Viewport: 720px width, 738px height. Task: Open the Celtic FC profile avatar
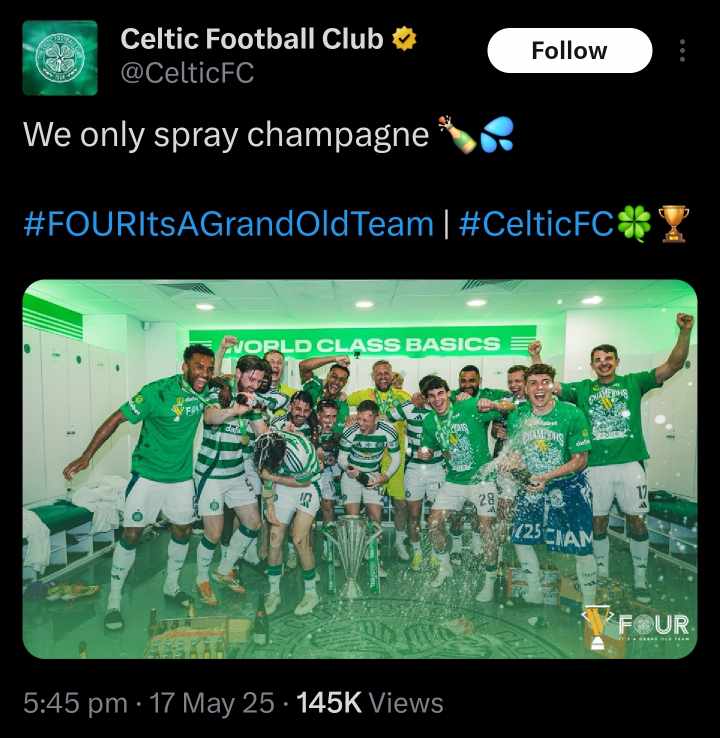pyautogui.click(x=60, y=57)
